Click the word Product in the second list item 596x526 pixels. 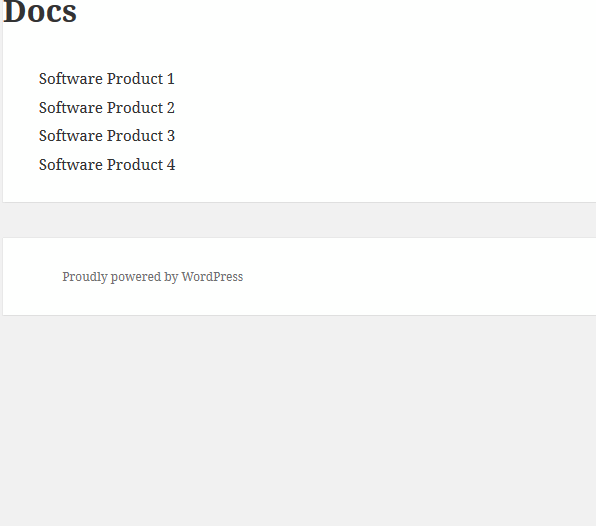(x=135, y=108)
